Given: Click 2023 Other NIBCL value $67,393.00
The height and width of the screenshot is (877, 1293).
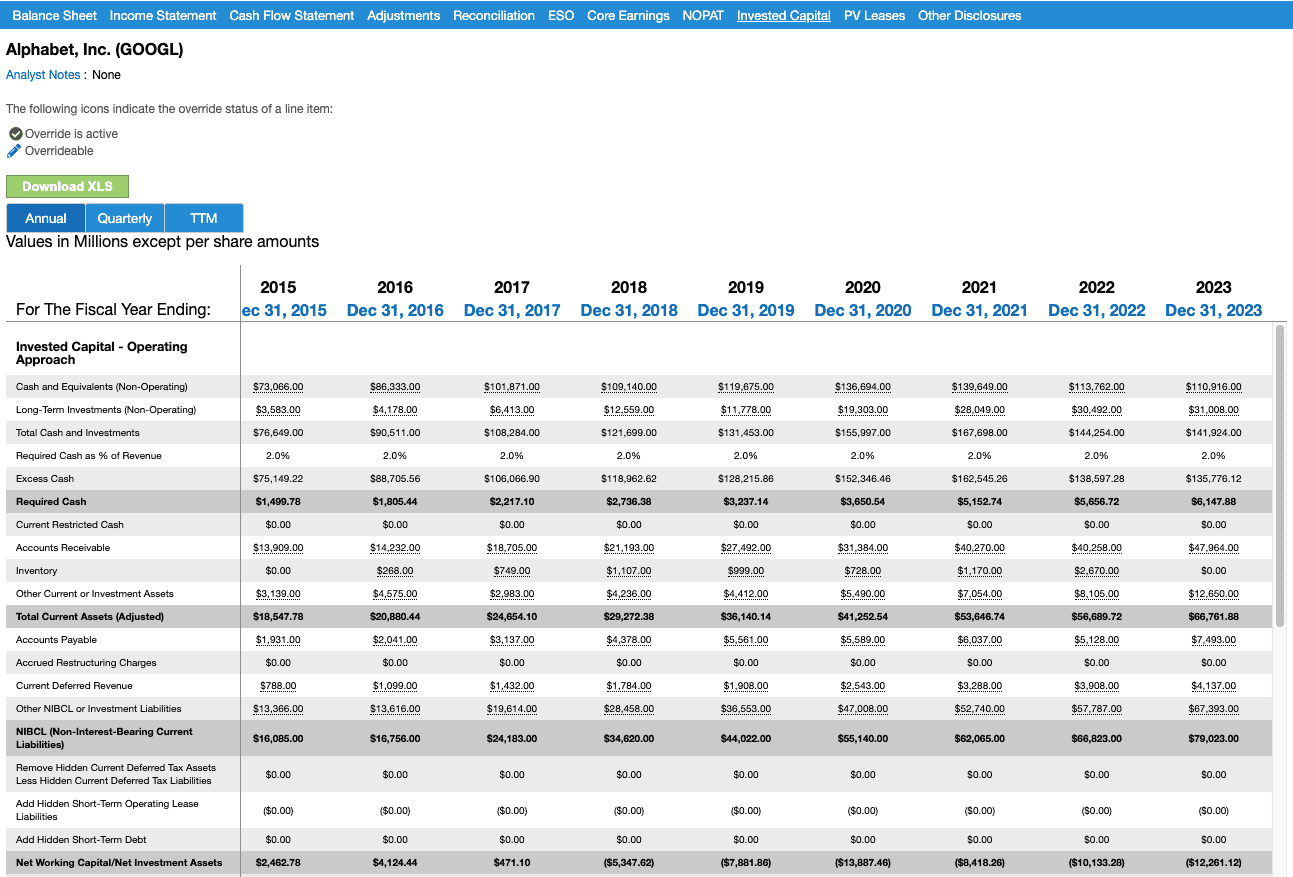Looking at the screenshot, I should [1214, 709].
